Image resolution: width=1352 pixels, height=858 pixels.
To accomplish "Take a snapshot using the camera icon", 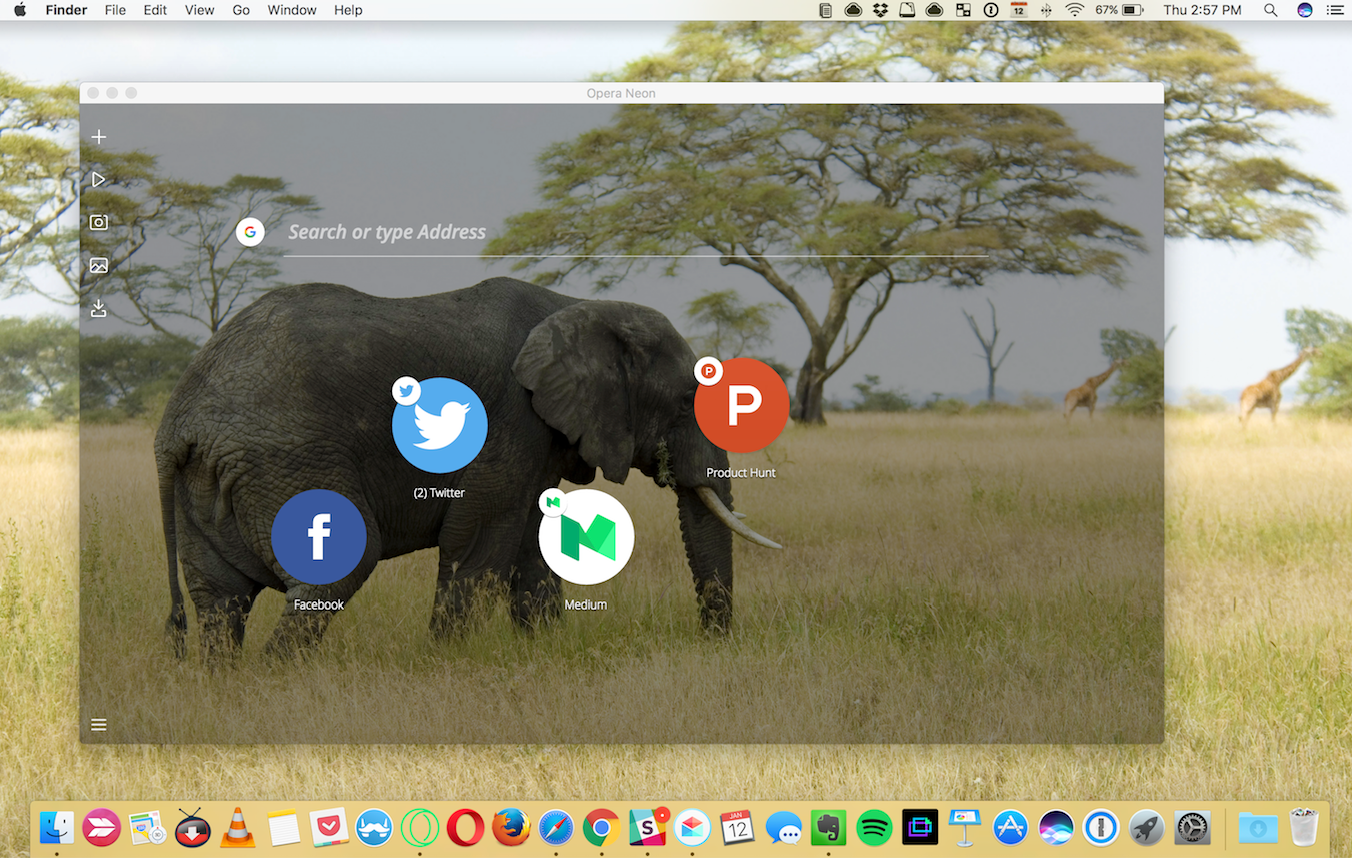I will click(98, 222).
